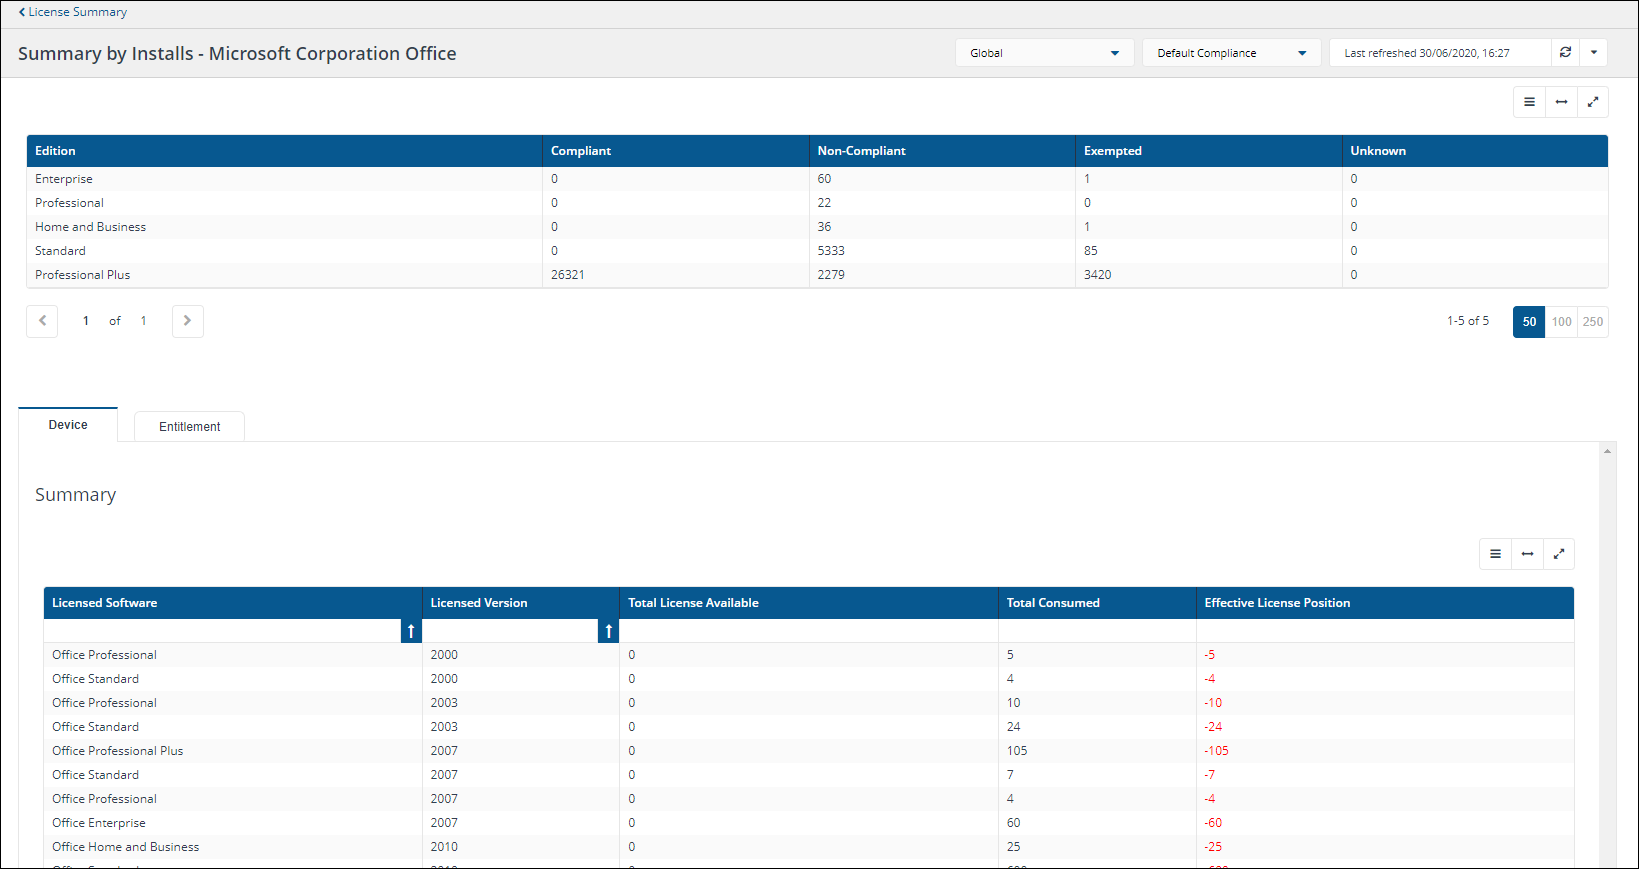Open the top table's hamburger menu icon
Image resolution: width=1639 pixels, height=869 pixels.
click(x=1529, y=102)
